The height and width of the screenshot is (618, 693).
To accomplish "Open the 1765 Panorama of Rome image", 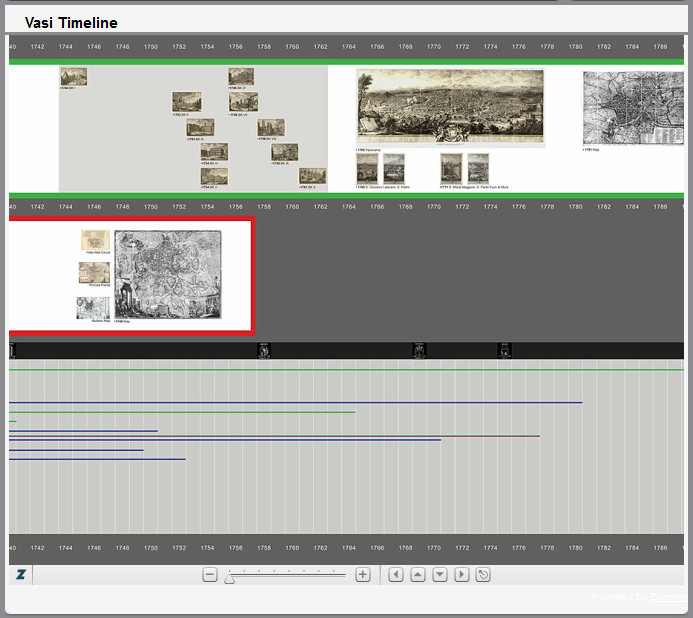I will [450, 107].
